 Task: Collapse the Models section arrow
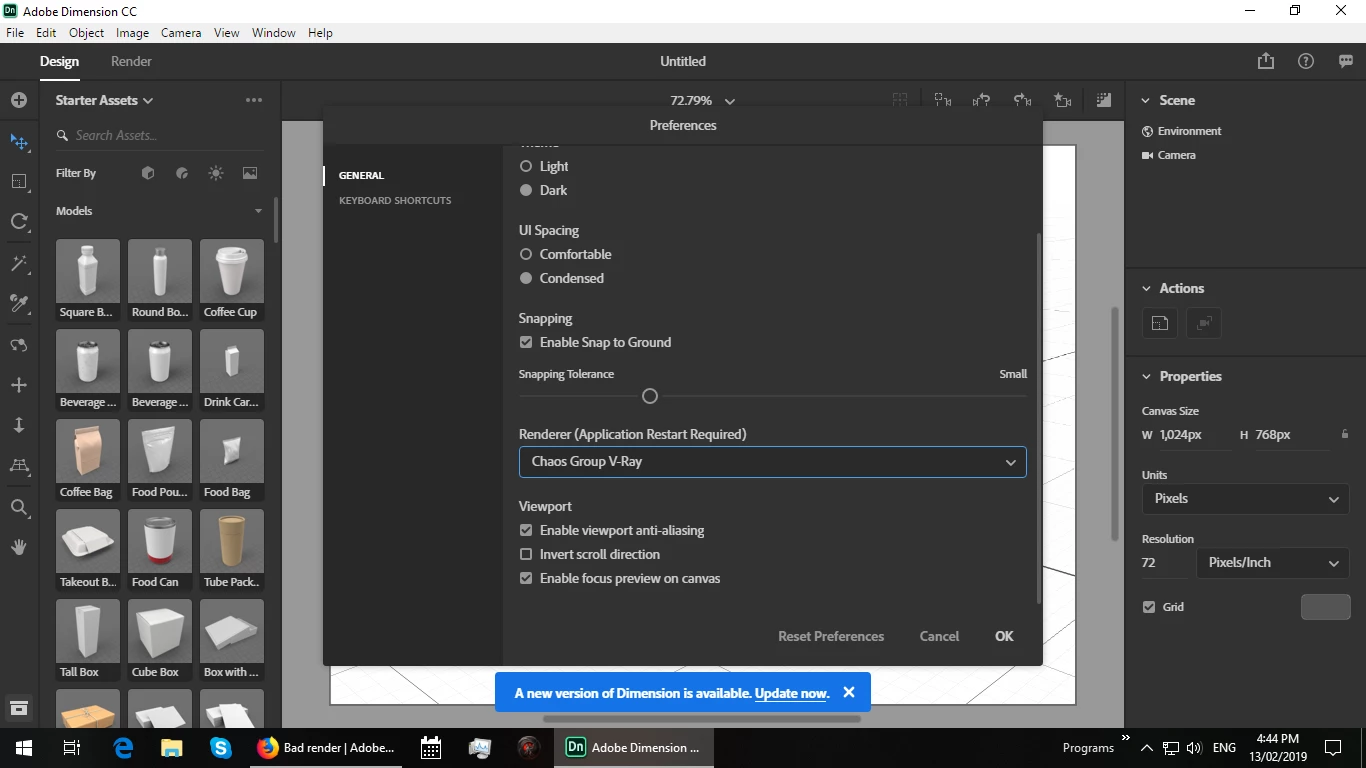pyautogui.click(x=258, y=211)
